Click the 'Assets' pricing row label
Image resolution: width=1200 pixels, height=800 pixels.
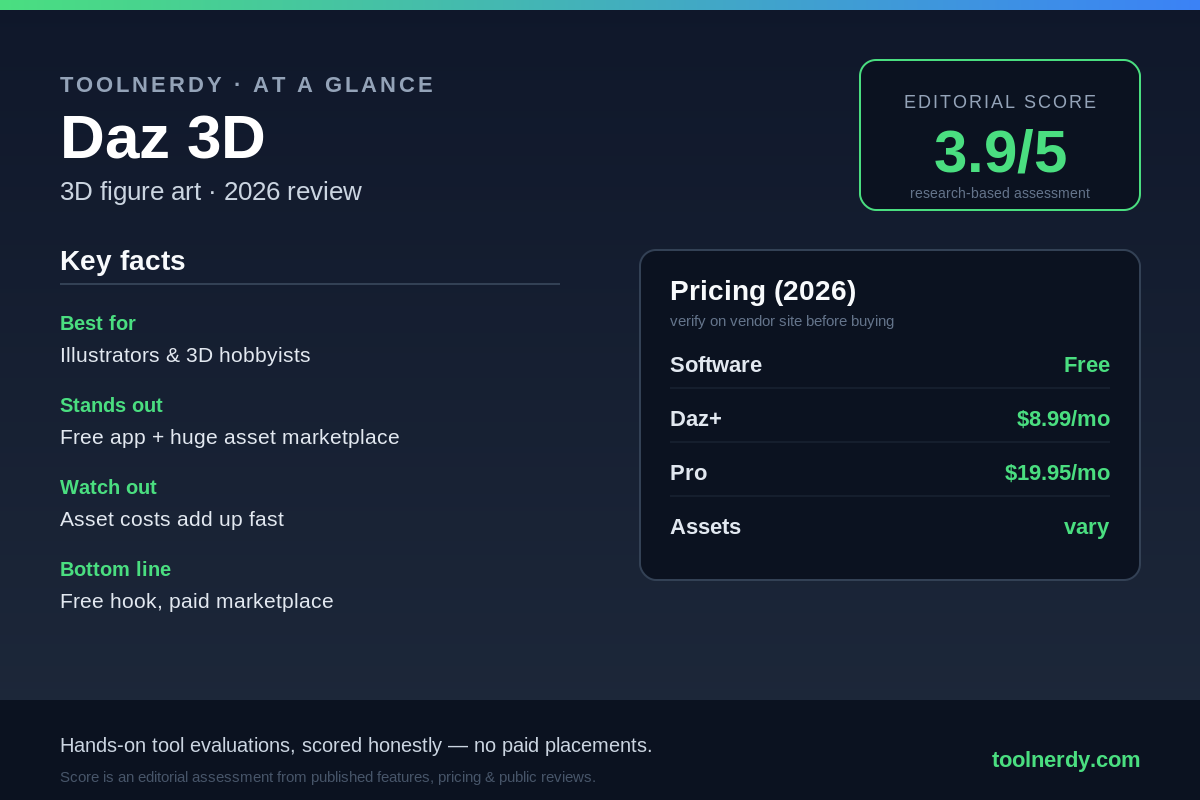[706, 527]
